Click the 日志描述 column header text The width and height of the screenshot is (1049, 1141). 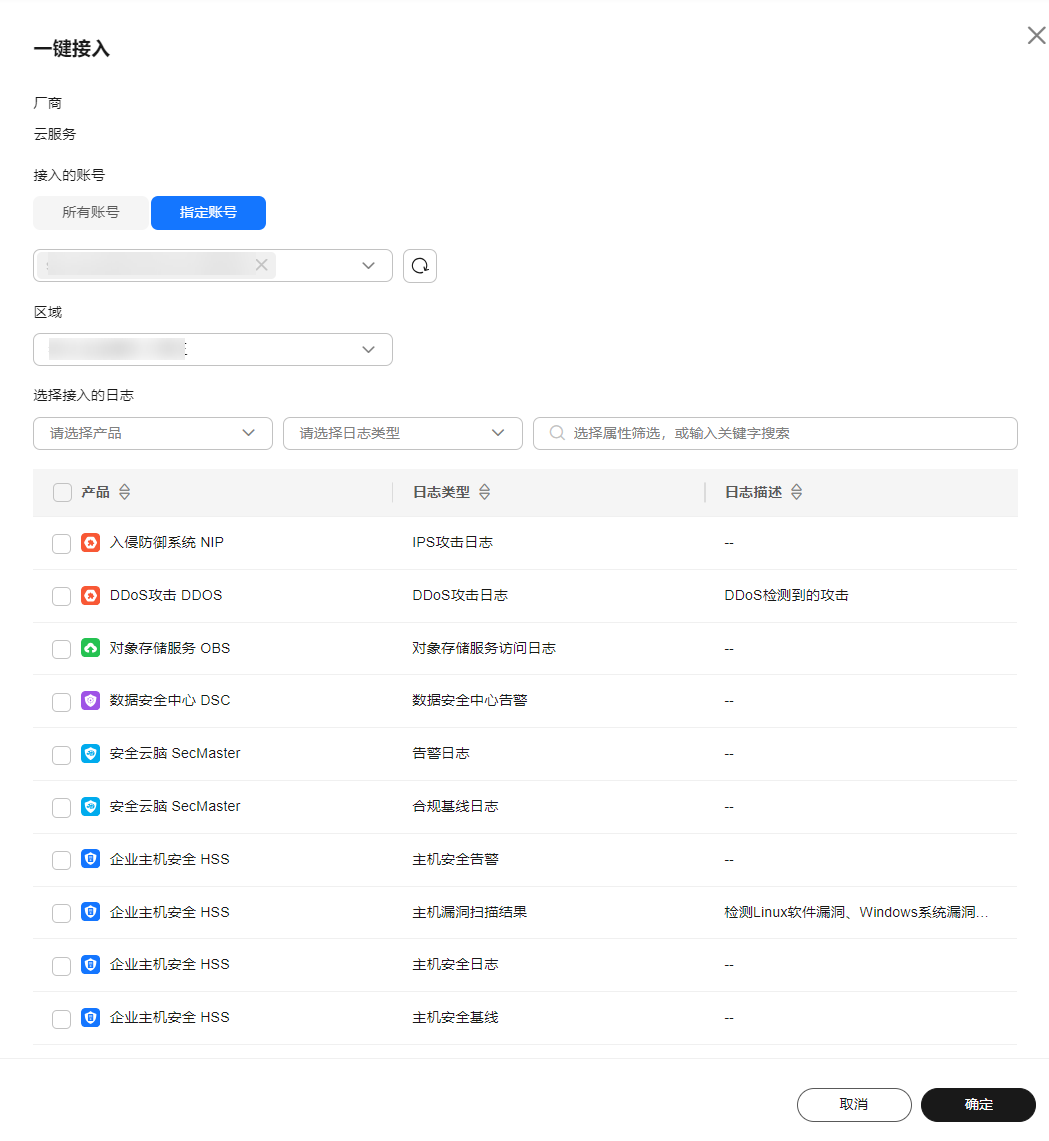coord(754,492)
